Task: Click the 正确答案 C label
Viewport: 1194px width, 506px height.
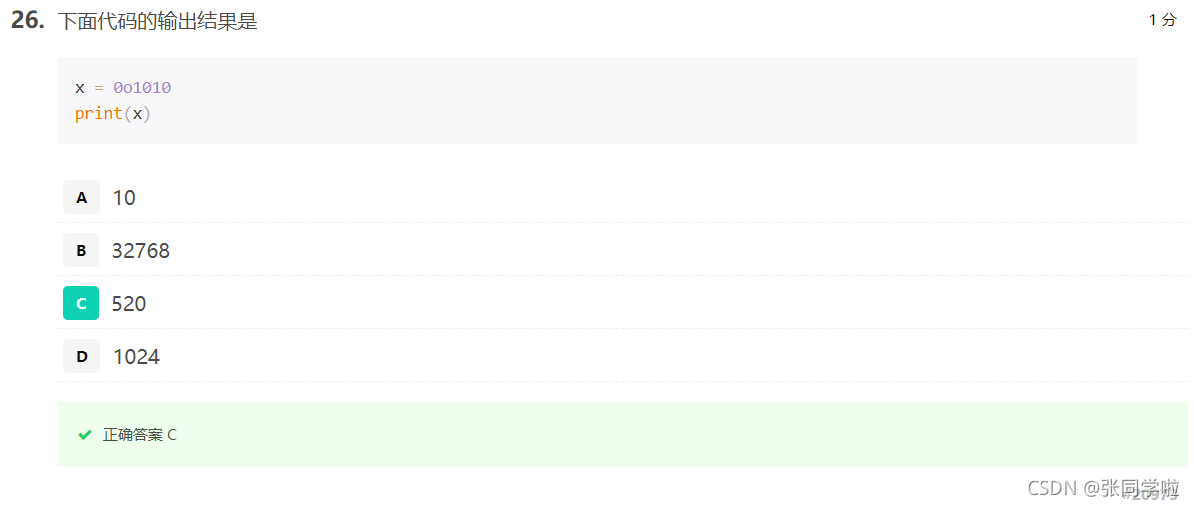Action: pyautogui.click(x=140, y=435)
